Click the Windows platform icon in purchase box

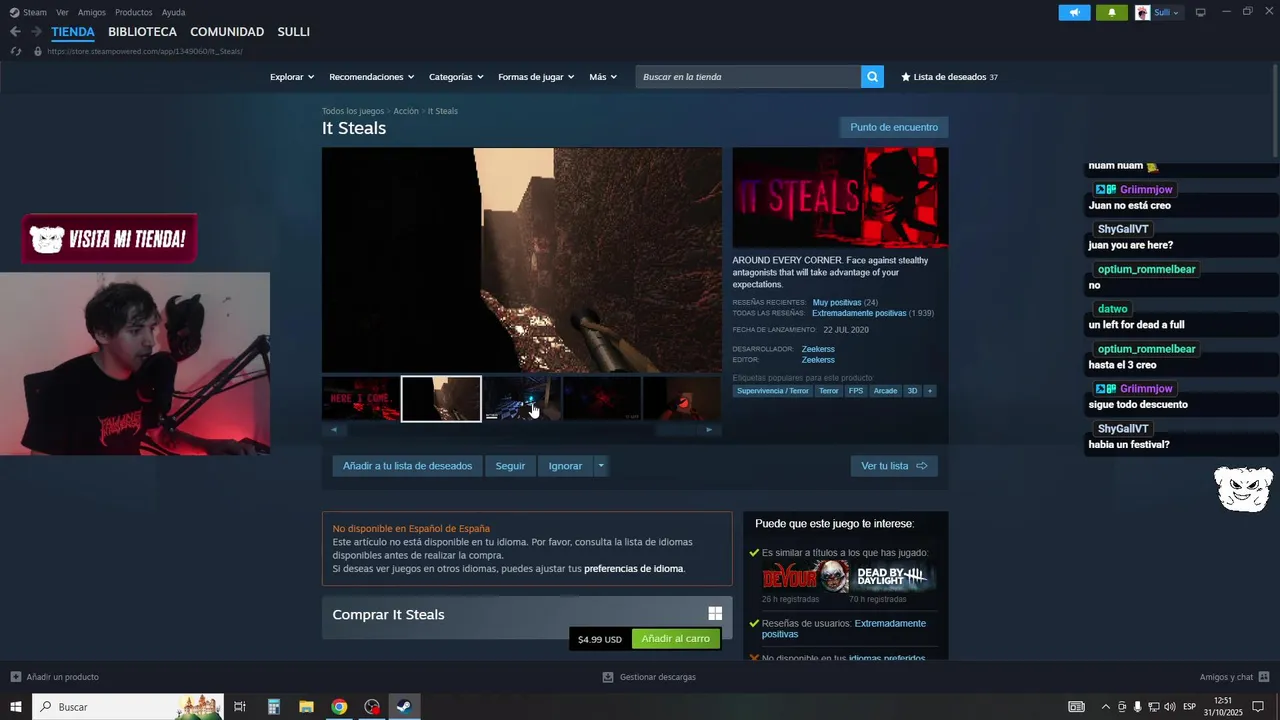[x=715, y=614]
